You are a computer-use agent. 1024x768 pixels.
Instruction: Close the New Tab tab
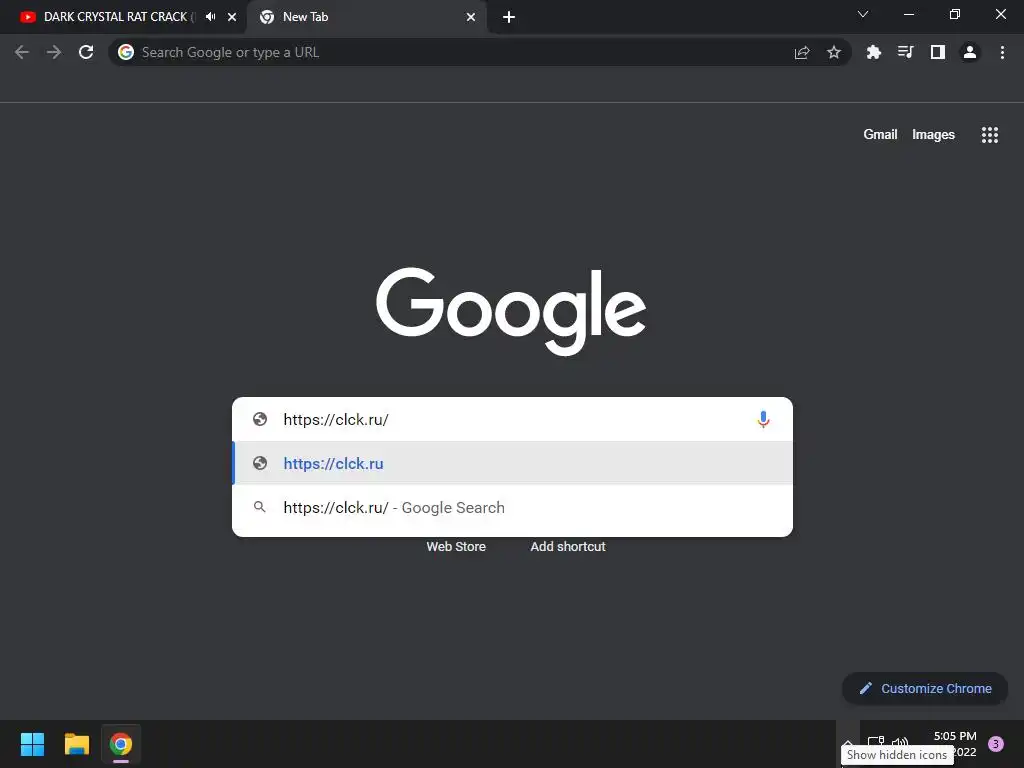471,17
